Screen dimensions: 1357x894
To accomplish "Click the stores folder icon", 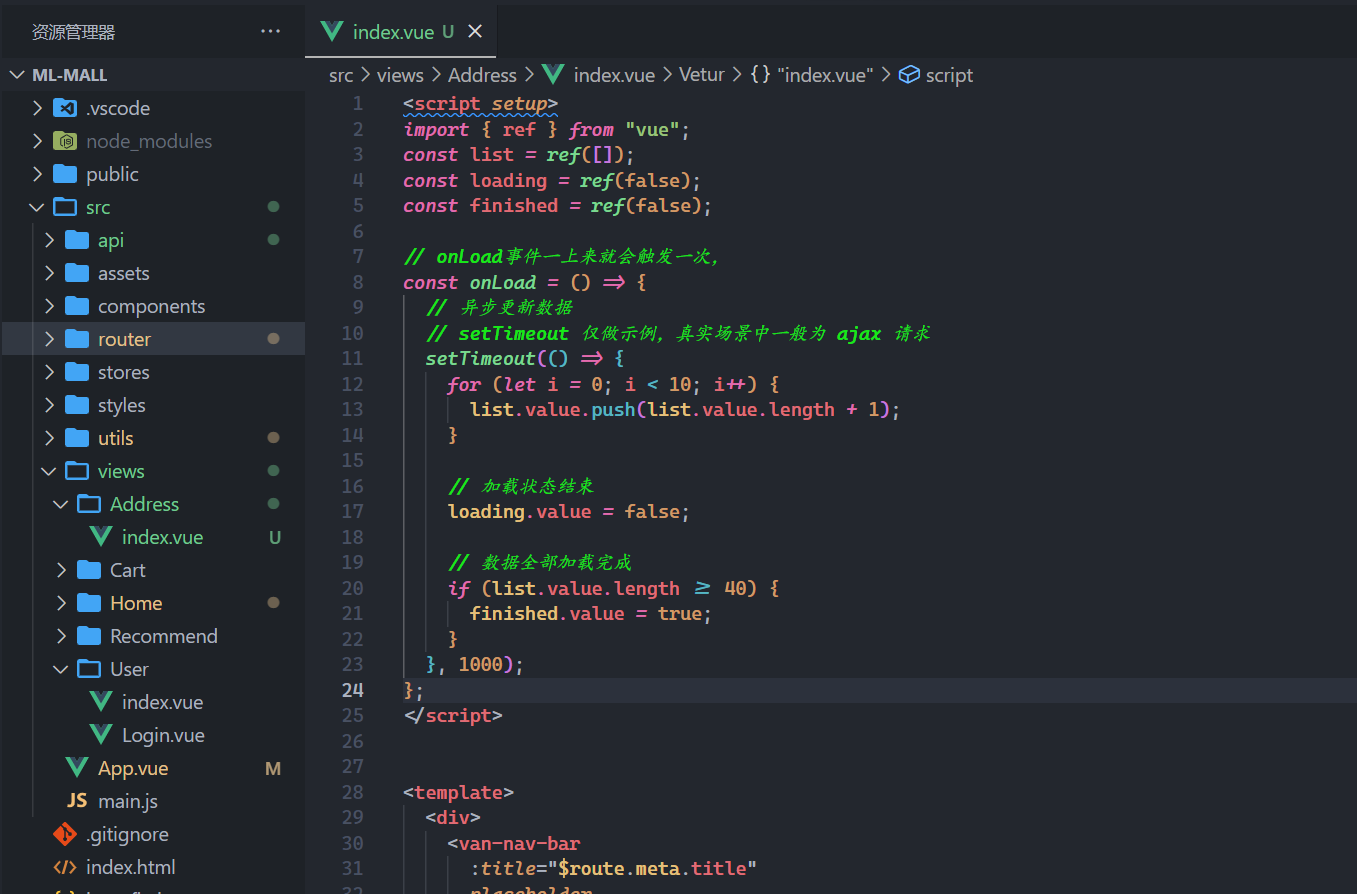I will (x=77, y=372).
